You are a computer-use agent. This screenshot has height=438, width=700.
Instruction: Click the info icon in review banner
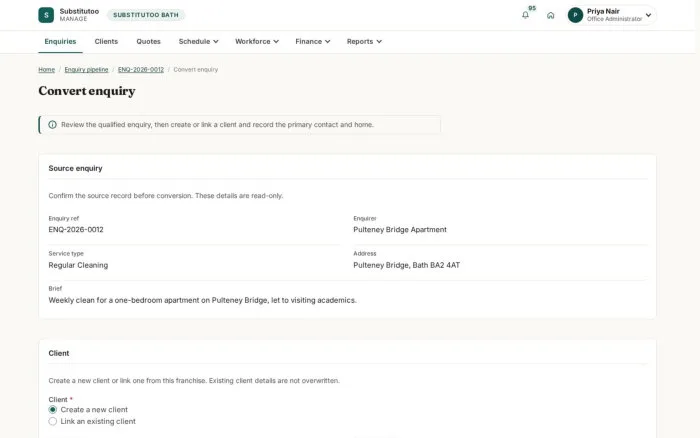[52, 125]
